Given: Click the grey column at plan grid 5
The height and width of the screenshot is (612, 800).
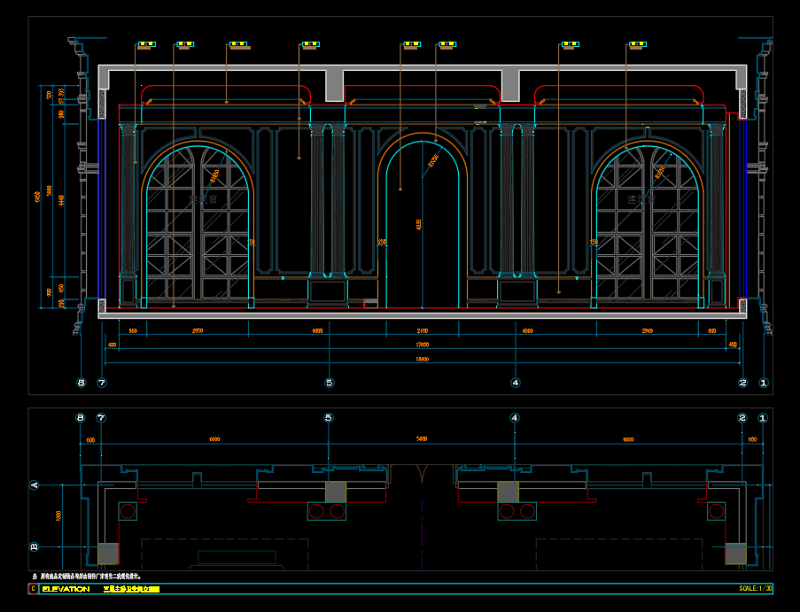Looking at the screenshot, I should [335, 492].
